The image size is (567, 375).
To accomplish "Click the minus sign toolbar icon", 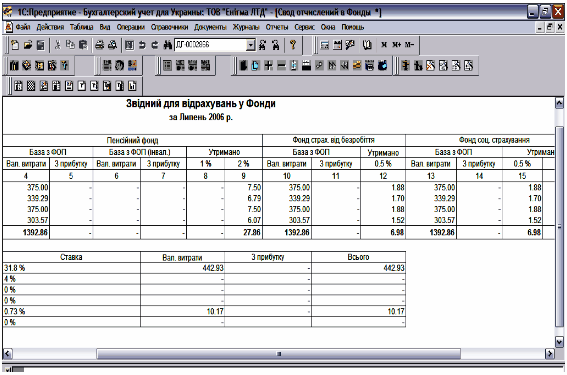I will 281,65.
